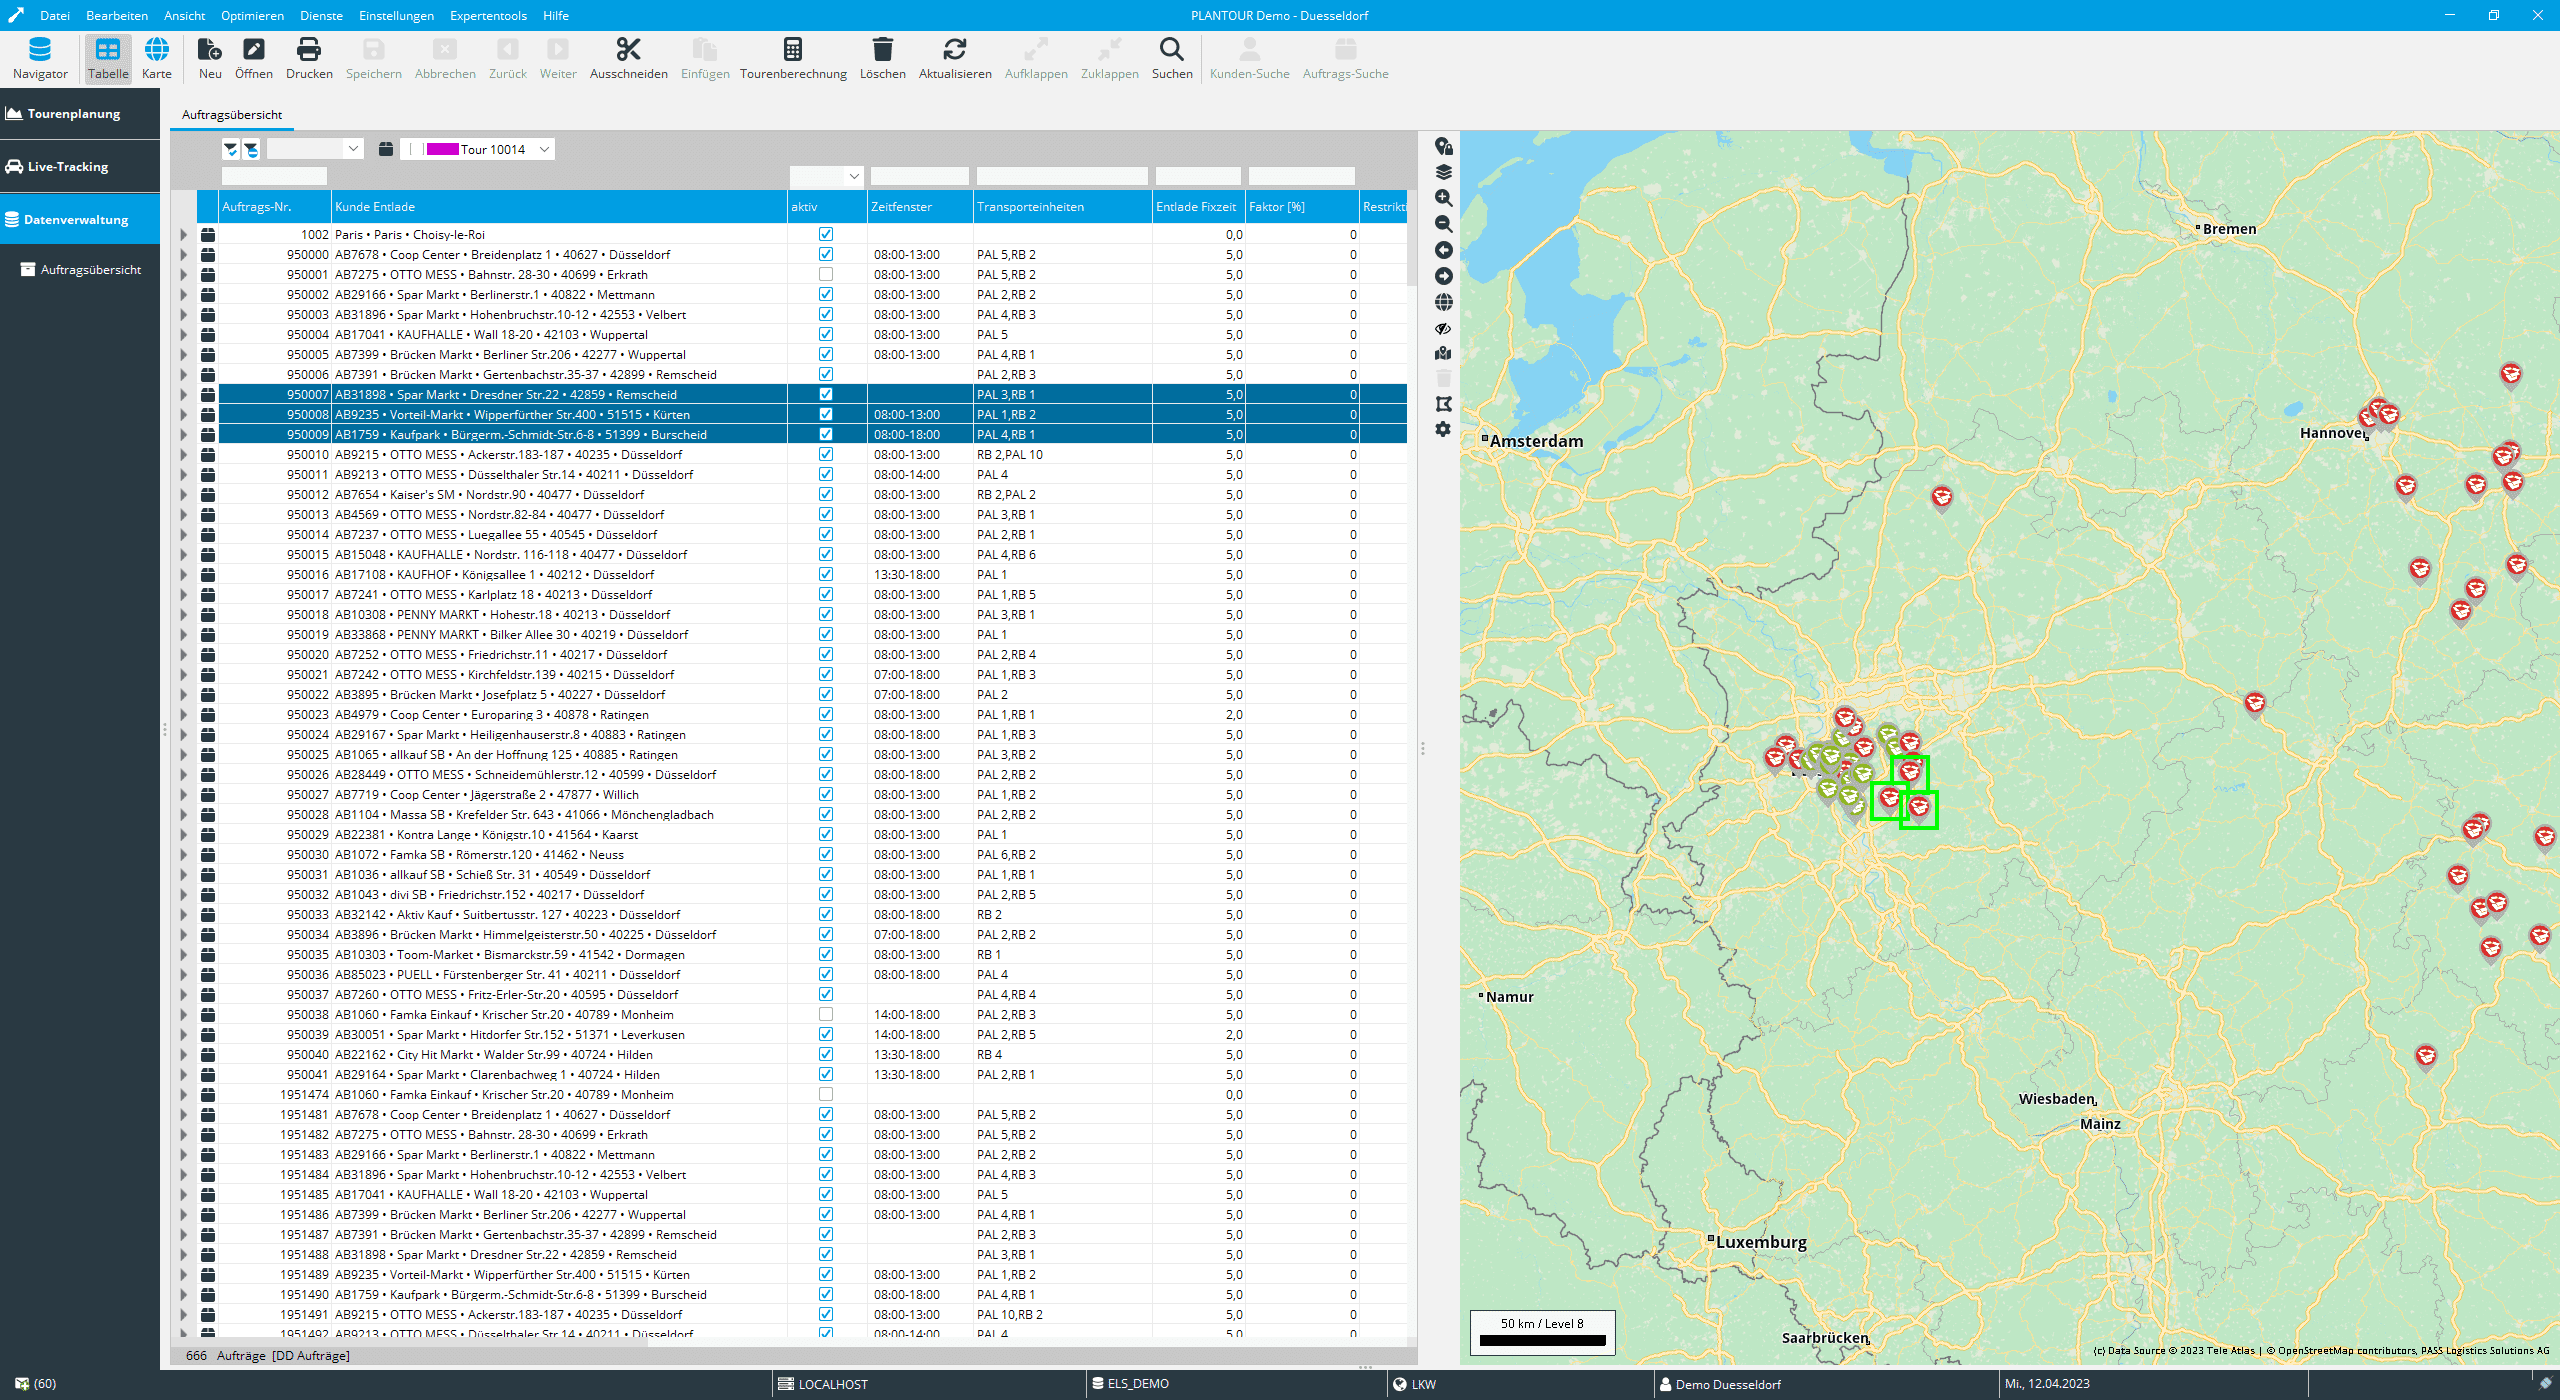Click the magenta Tour 10014 color swatch
This screenshot has height=1400, width=2560.
click(x=442, y=149)
